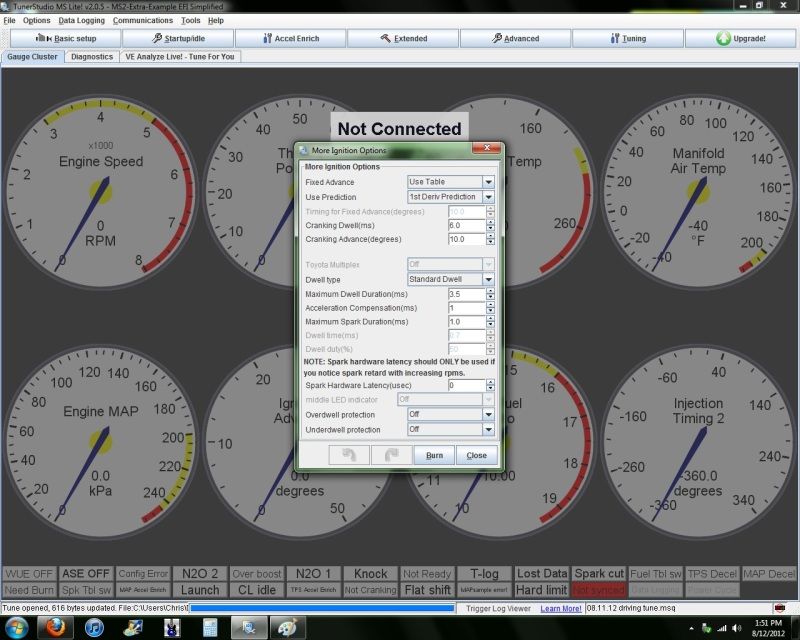Switch to the Gauge Cluster tab
The height and width of the screenshot is (640, 800).
pos(32,57)
